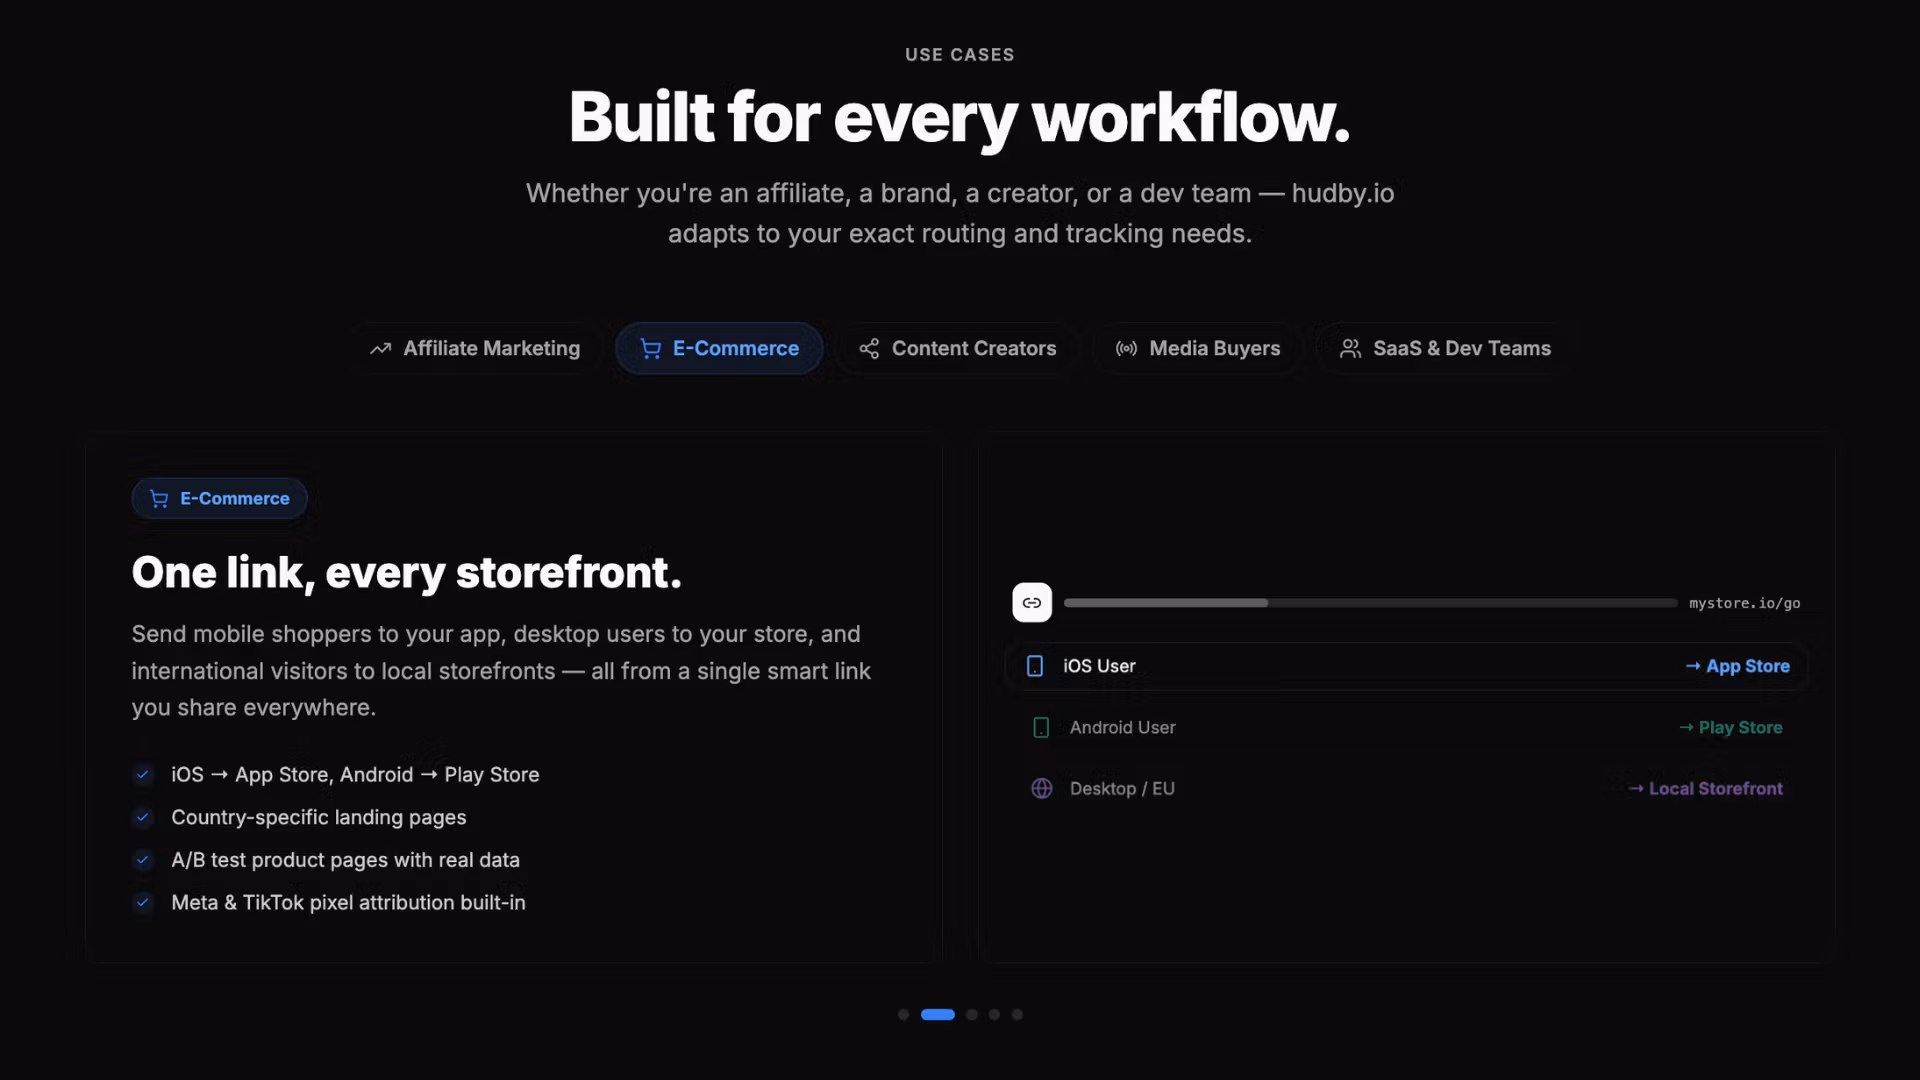
Task: Click checkmark beside Meta & TikTok pixel attribution
Action: tap(143, 903)
